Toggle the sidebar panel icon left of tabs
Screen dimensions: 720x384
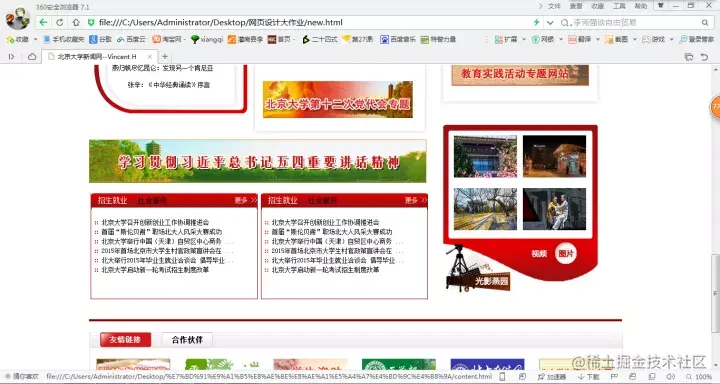(x=11, y=56)
